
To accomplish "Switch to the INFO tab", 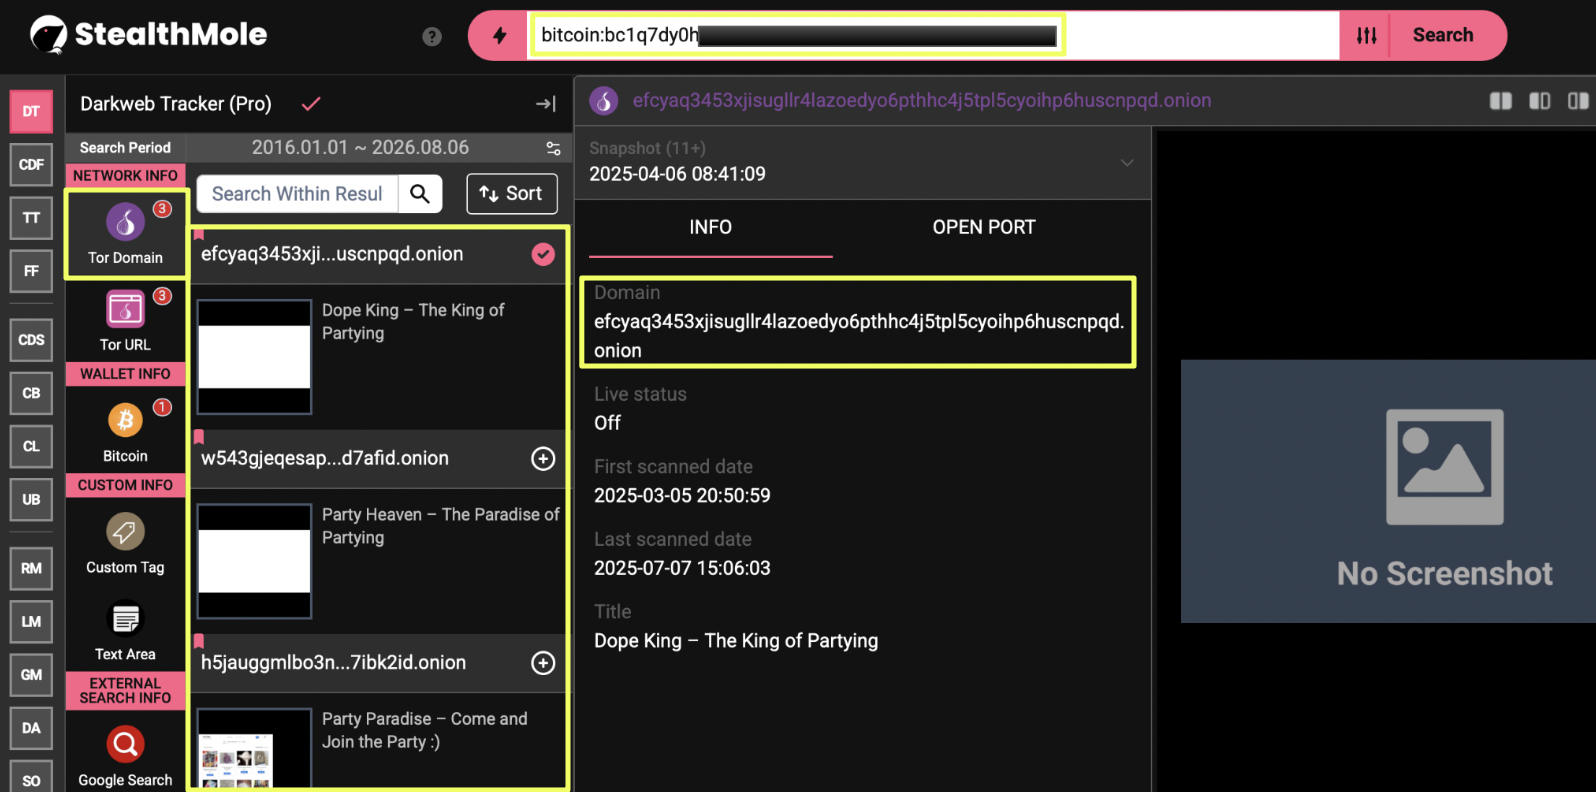I will (710, 227).
